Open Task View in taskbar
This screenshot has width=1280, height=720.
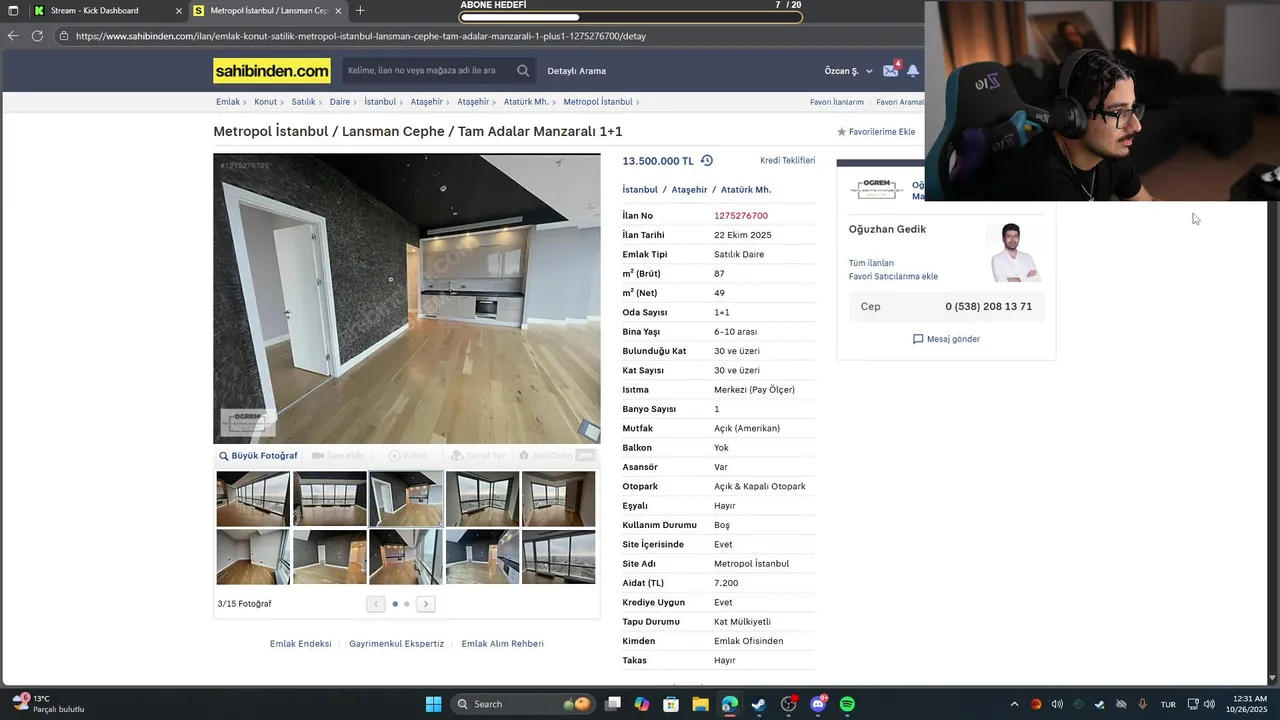tap(613, 704)
